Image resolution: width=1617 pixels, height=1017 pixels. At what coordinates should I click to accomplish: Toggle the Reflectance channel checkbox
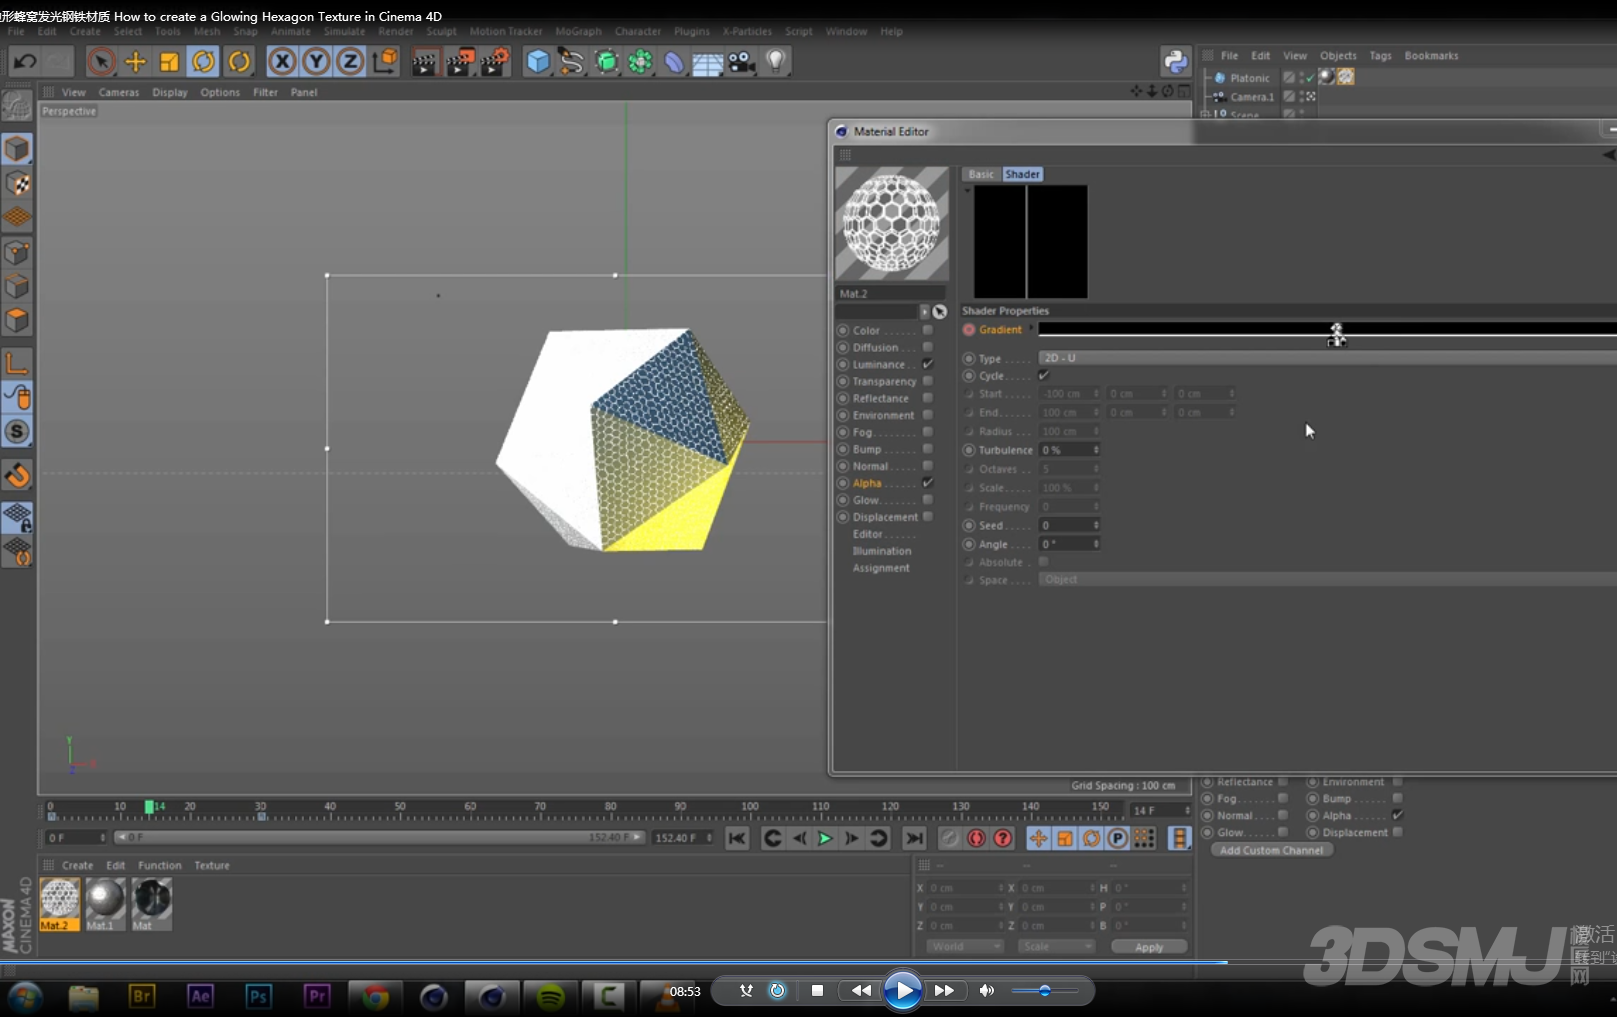click(x=928, y=398)
